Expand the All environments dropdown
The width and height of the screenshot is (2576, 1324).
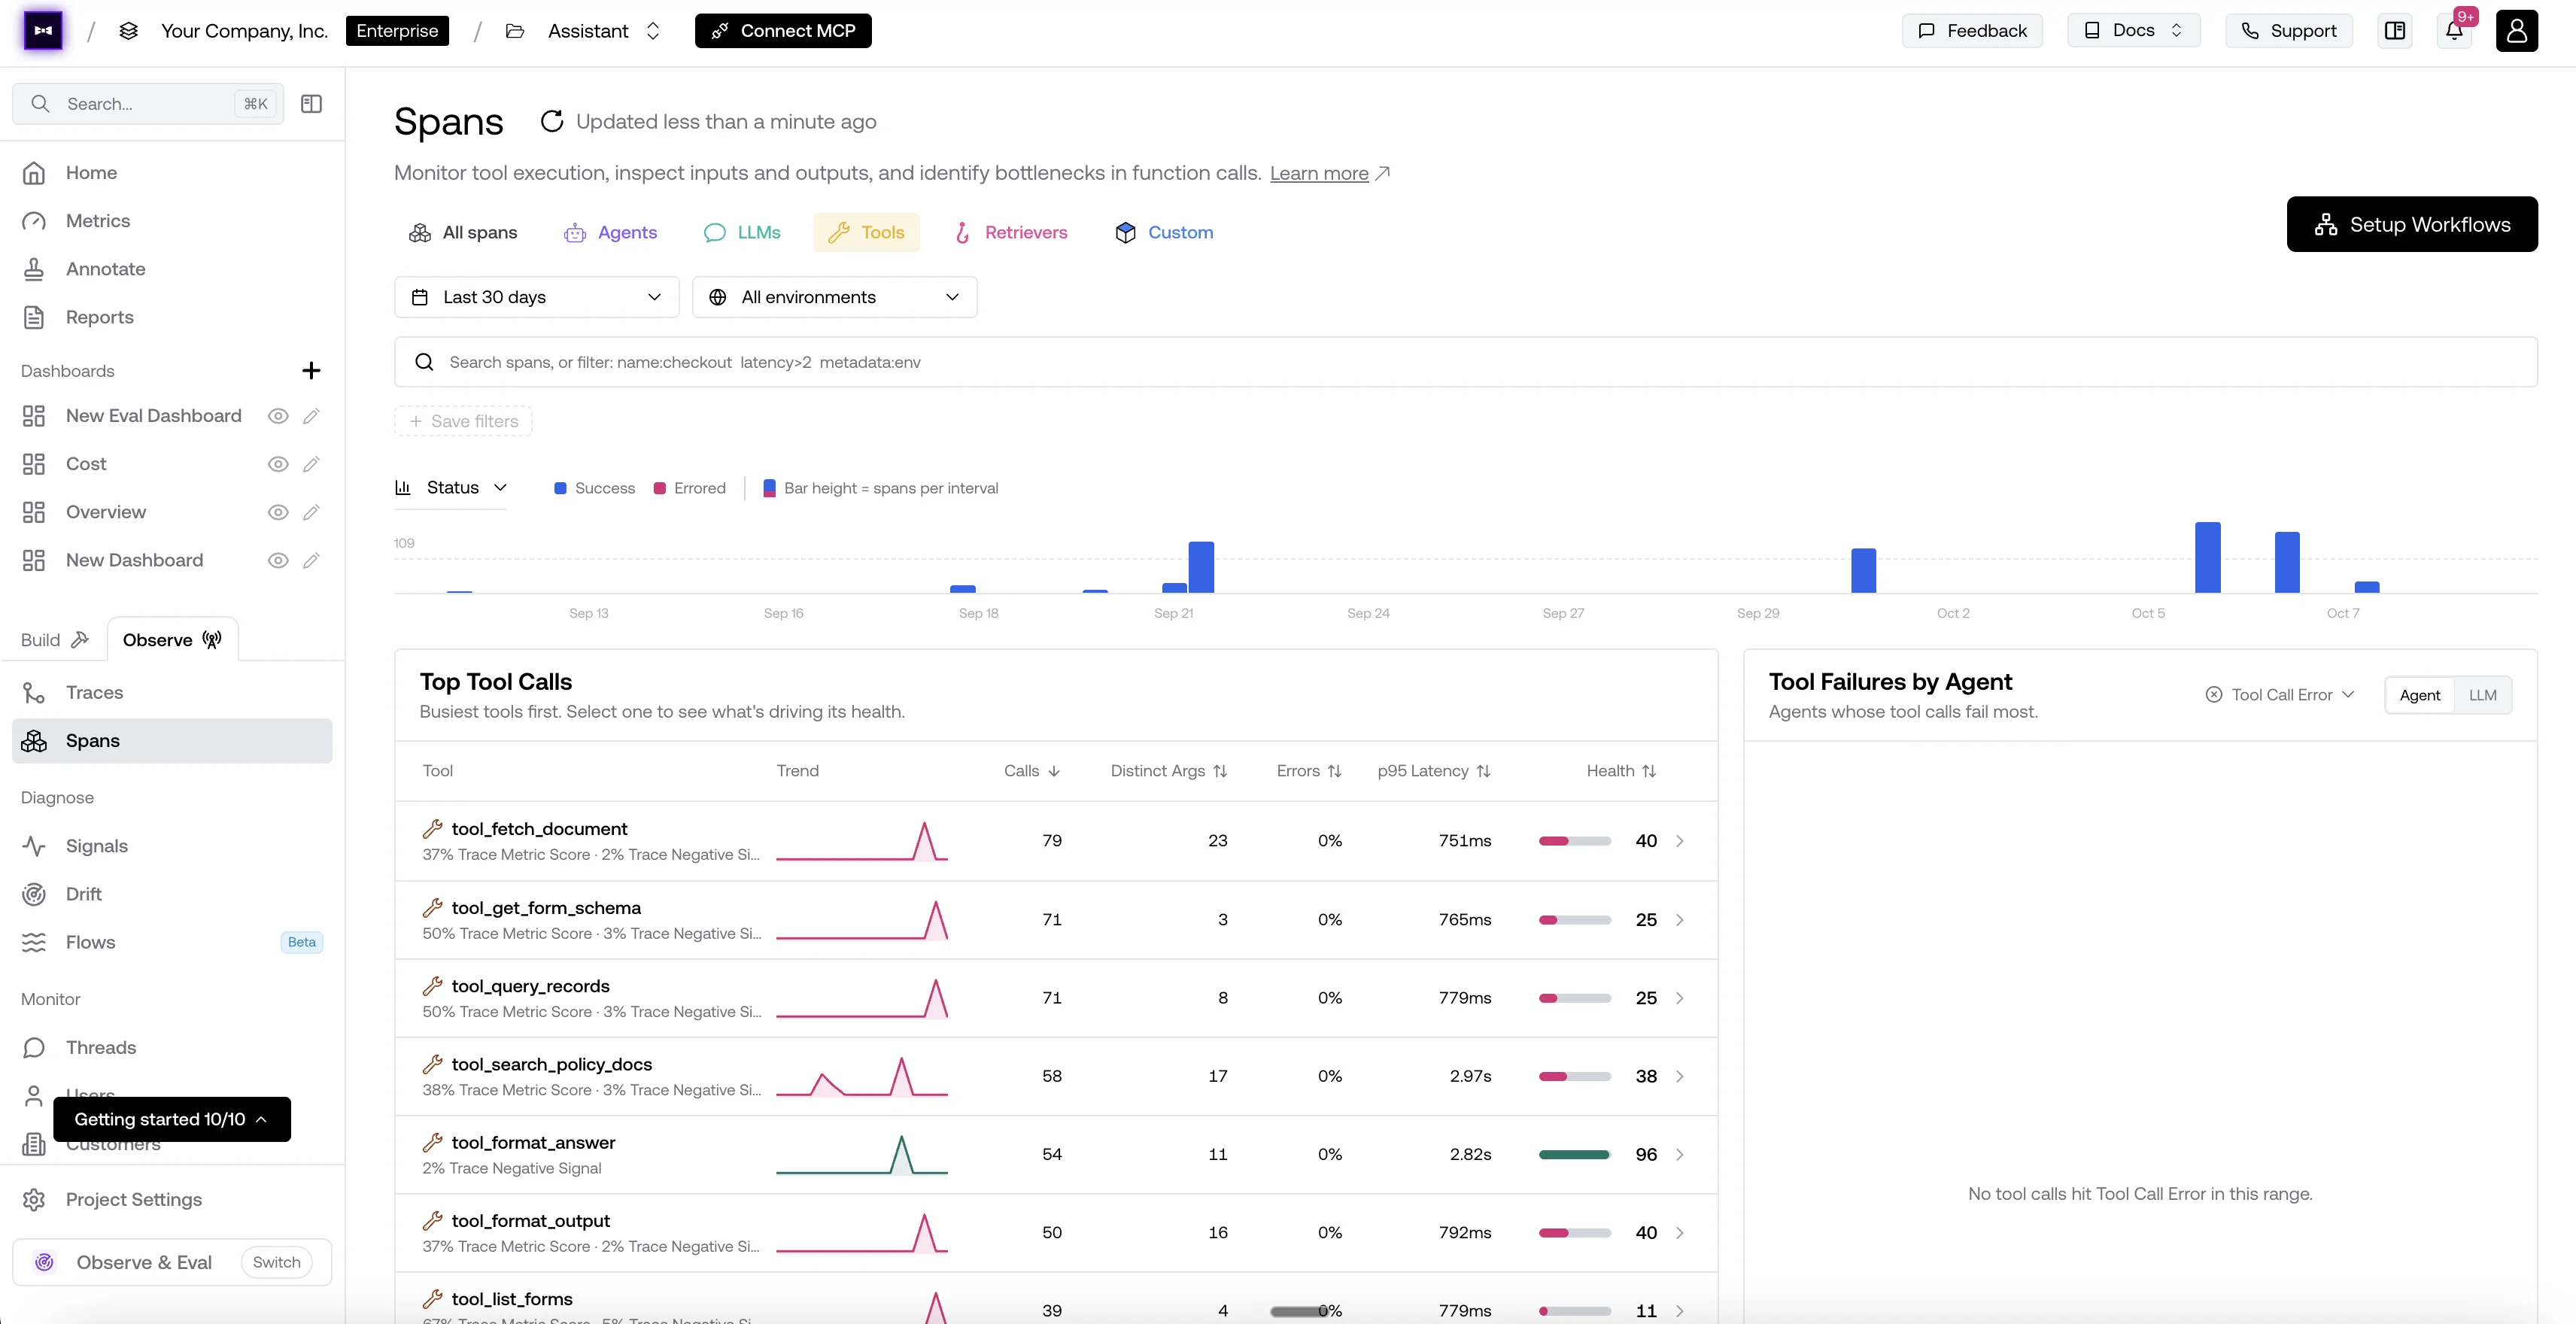(x=834, y=297)
